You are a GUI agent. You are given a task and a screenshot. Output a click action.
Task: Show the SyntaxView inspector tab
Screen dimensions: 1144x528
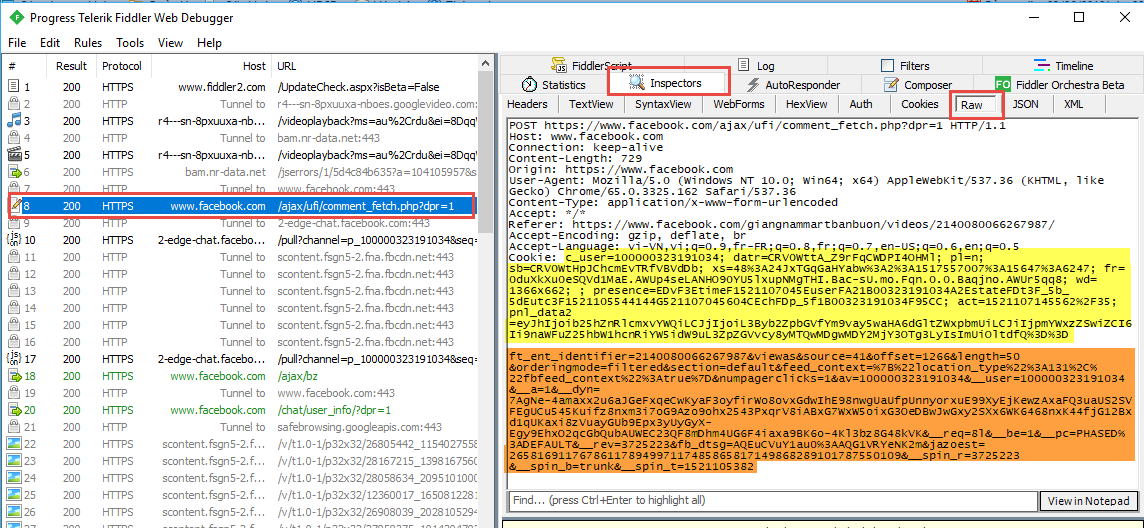662,104
